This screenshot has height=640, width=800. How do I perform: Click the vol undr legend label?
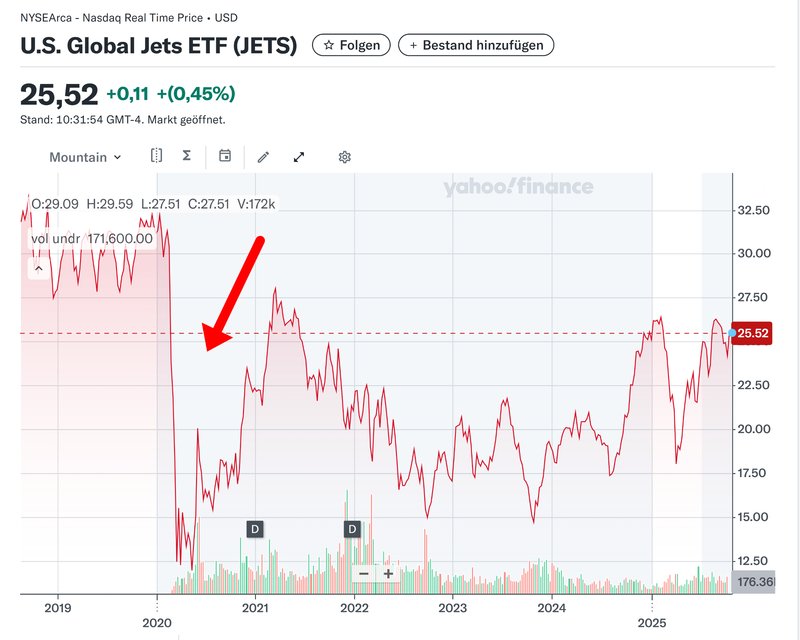[91, 238]
